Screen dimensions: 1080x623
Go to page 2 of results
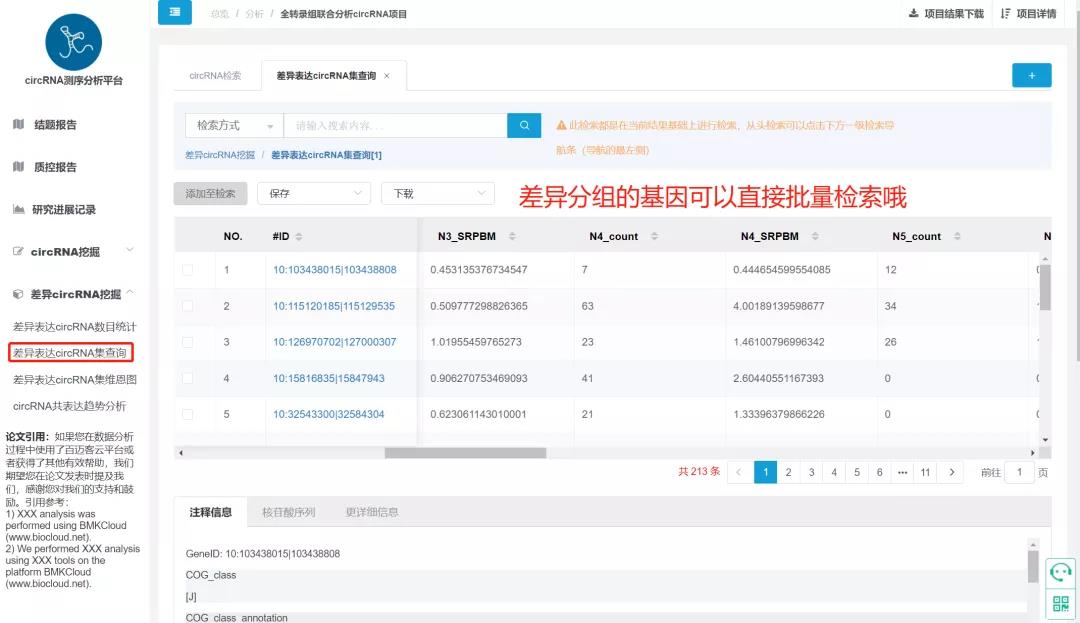tap(788, 472)
